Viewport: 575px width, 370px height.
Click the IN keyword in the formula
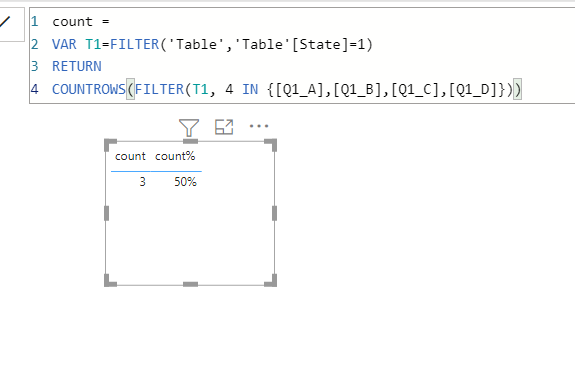(x=250, y=89)
